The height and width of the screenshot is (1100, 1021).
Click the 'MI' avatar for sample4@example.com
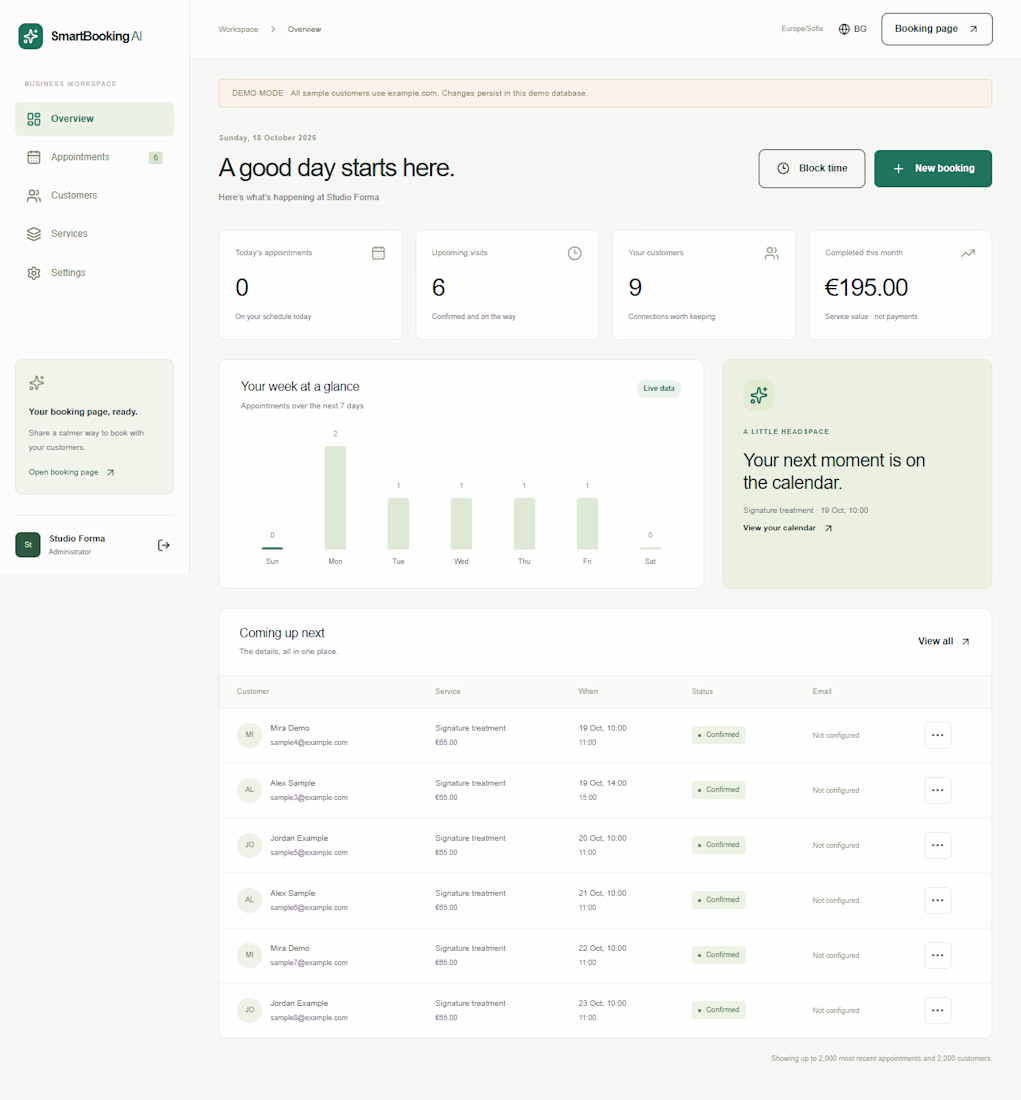(249, 735)
